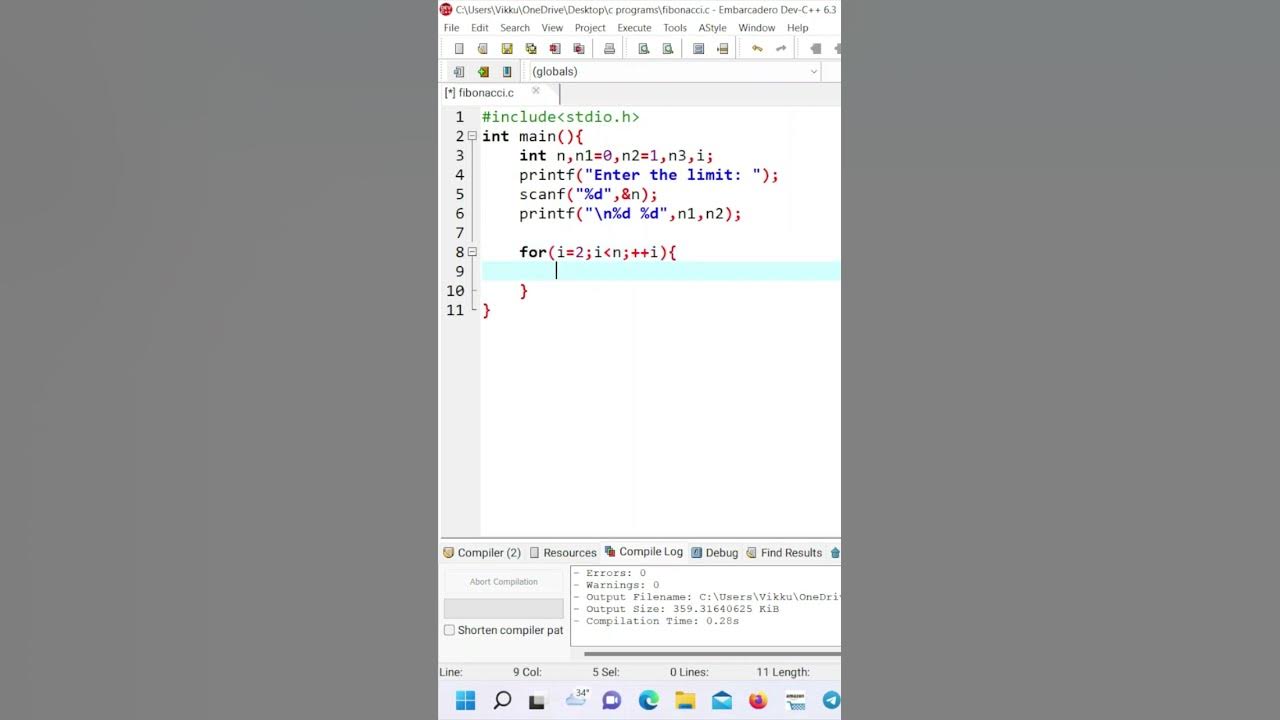Click the Redo toolbar icon

pyautogui.click(x=781, y=49)
